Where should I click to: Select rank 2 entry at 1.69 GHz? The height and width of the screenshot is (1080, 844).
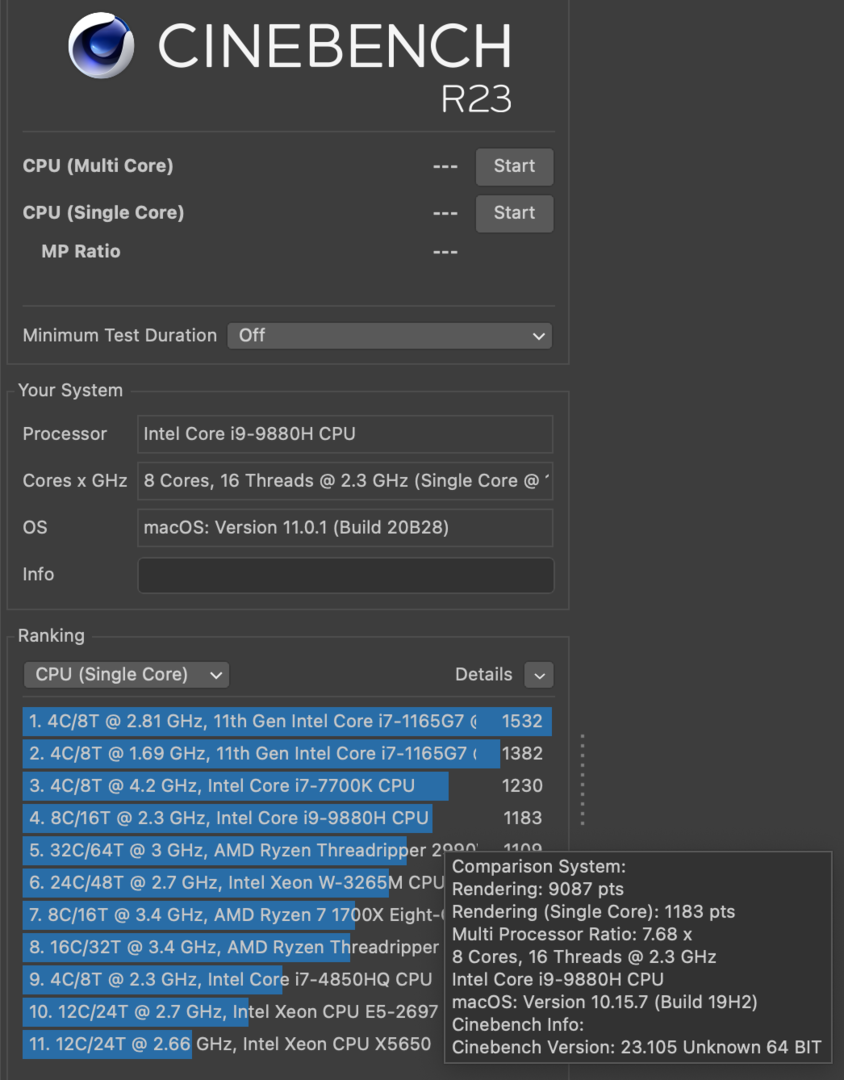pos(250,753)
